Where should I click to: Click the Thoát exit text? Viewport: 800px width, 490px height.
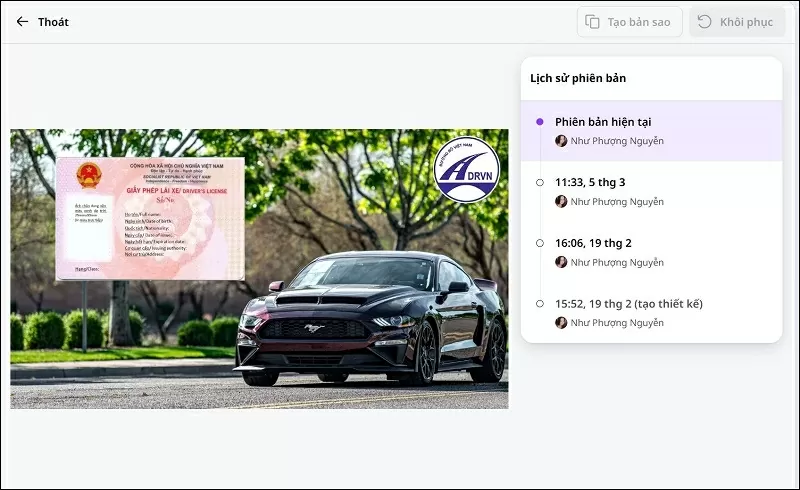pyautogui.click(x=53, y=22)
